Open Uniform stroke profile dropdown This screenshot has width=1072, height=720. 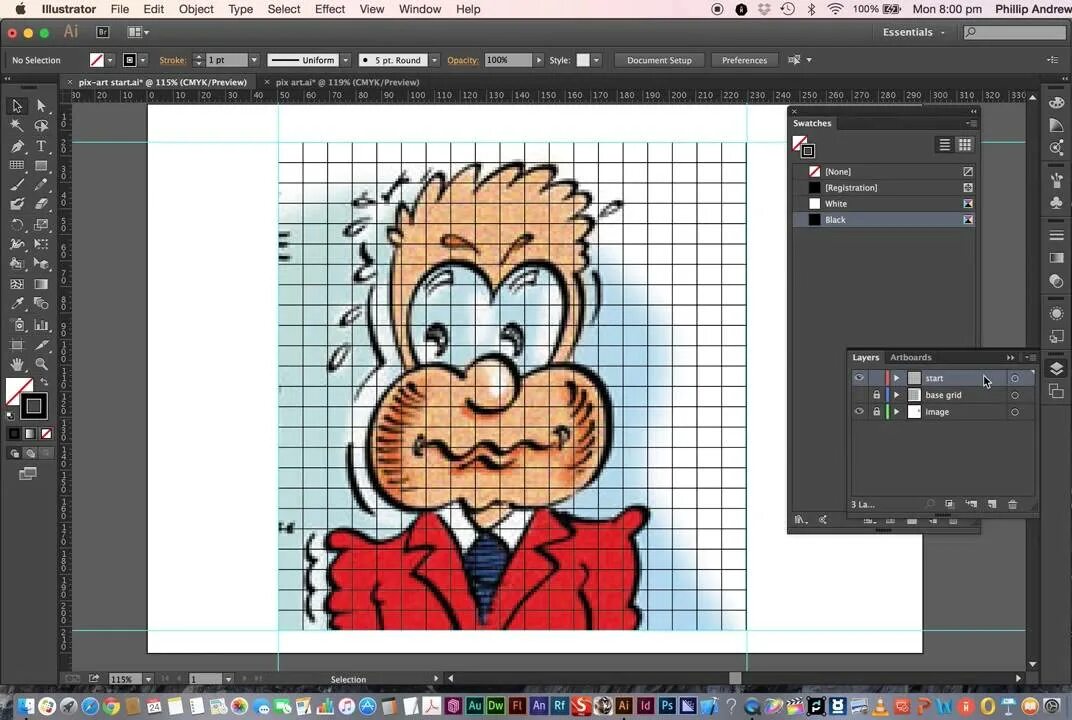(x=345, y=60)
